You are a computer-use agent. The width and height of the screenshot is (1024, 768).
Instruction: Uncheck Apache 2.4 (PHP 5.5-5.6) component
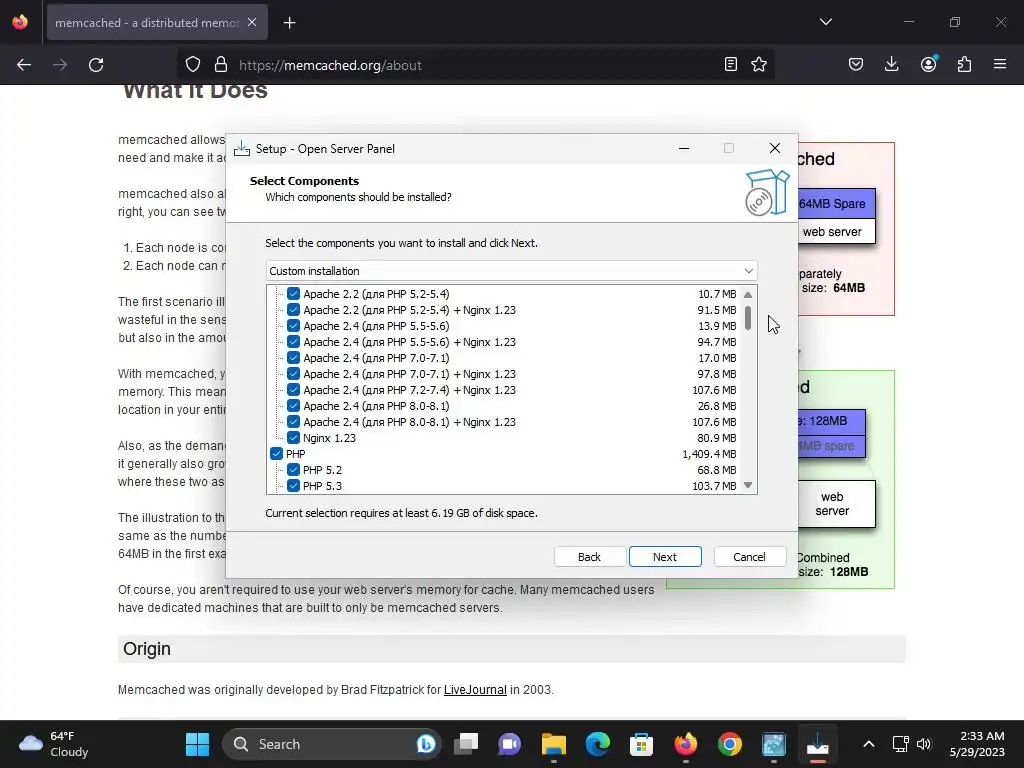click(x=293, y=326)
